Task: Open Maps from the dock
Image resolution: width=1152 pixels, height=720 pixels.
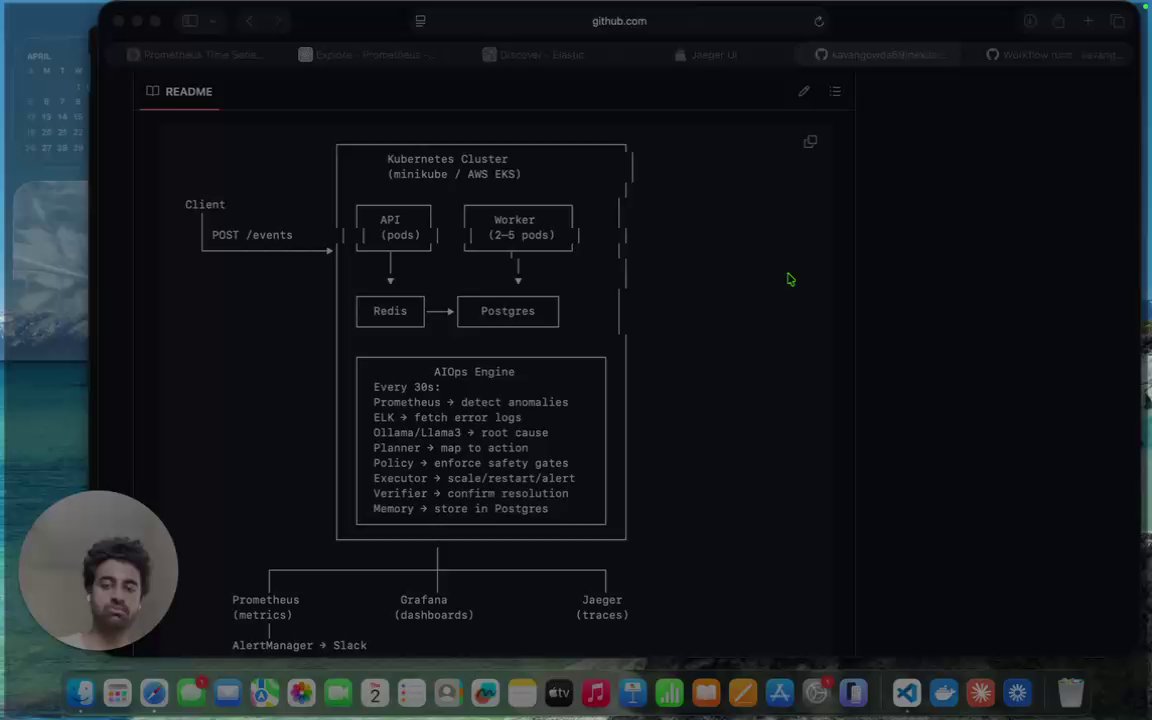Action: tap(264, 693)
